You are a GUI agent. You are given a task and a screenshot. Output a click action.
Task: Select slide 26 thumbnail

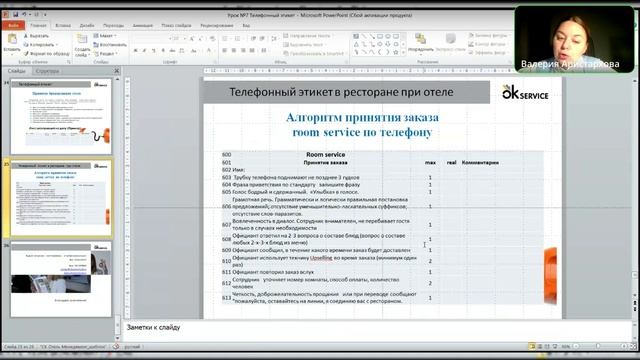pos(61,280)
